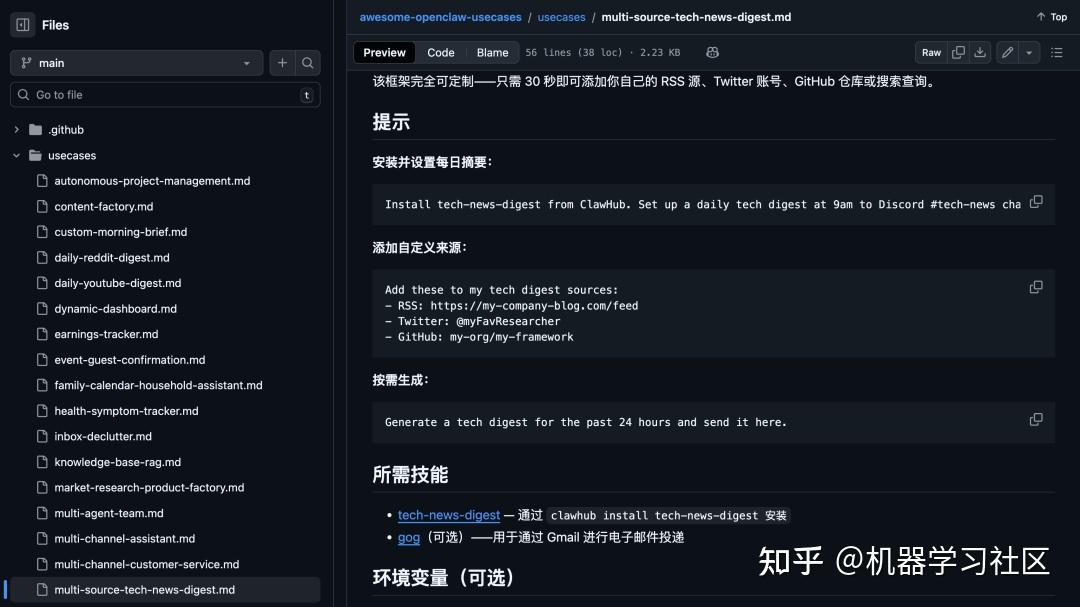Copy raw file contents icon
The width and height of the screenshot is (1080, 607).
pos(958,52)
